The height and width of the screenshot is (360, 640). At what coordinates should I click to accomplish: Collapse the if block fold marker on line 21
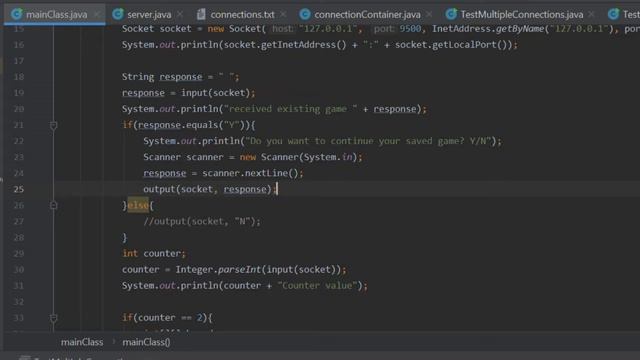pos(53,125)
